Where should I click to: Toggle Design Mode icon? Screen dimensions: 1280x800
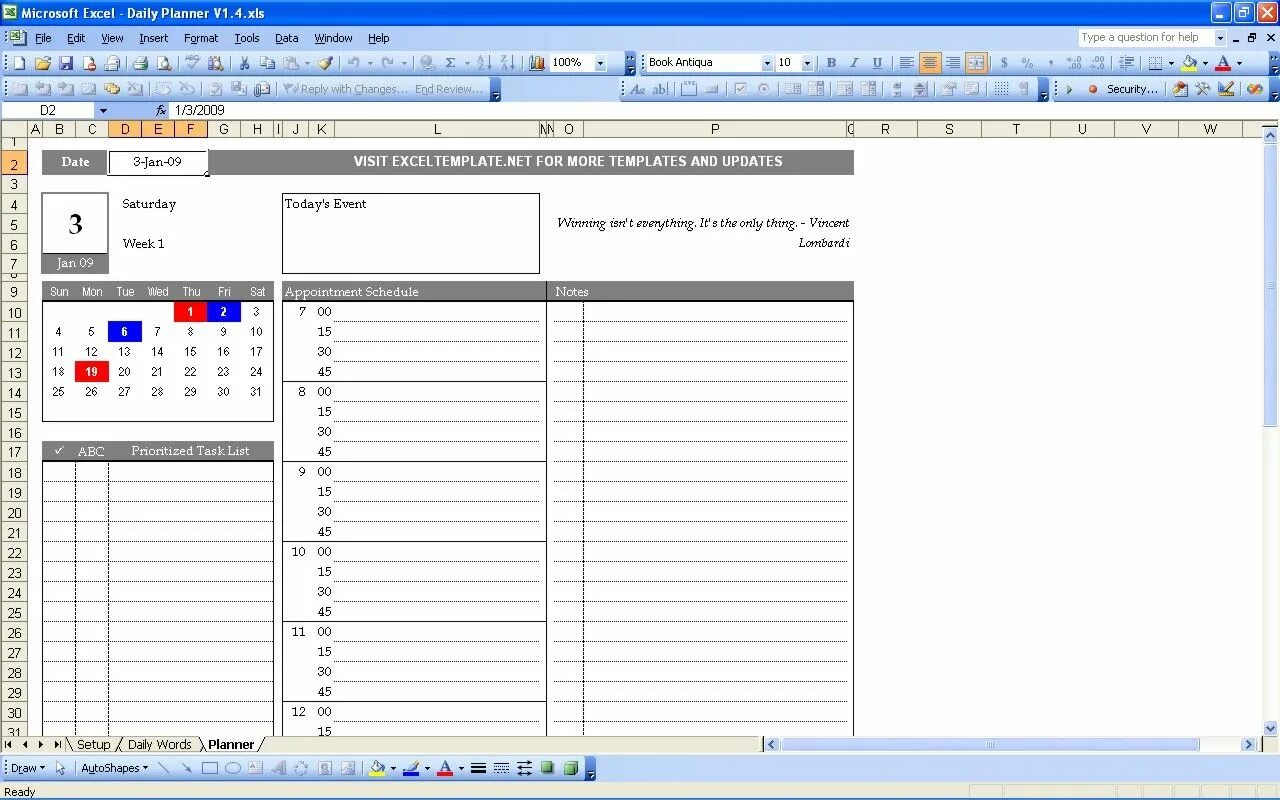coord(1226,89)
